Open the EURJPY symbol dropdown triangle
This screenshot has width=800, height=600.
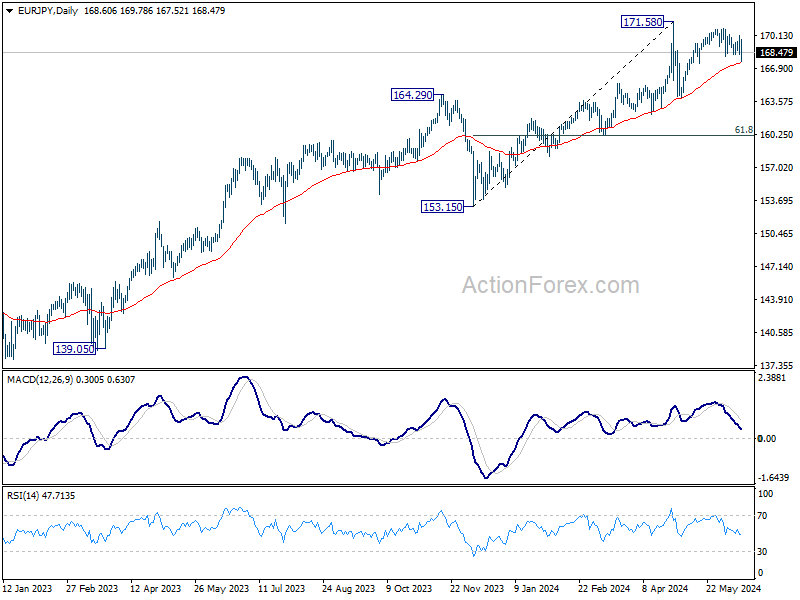click(x=10, y=11)
